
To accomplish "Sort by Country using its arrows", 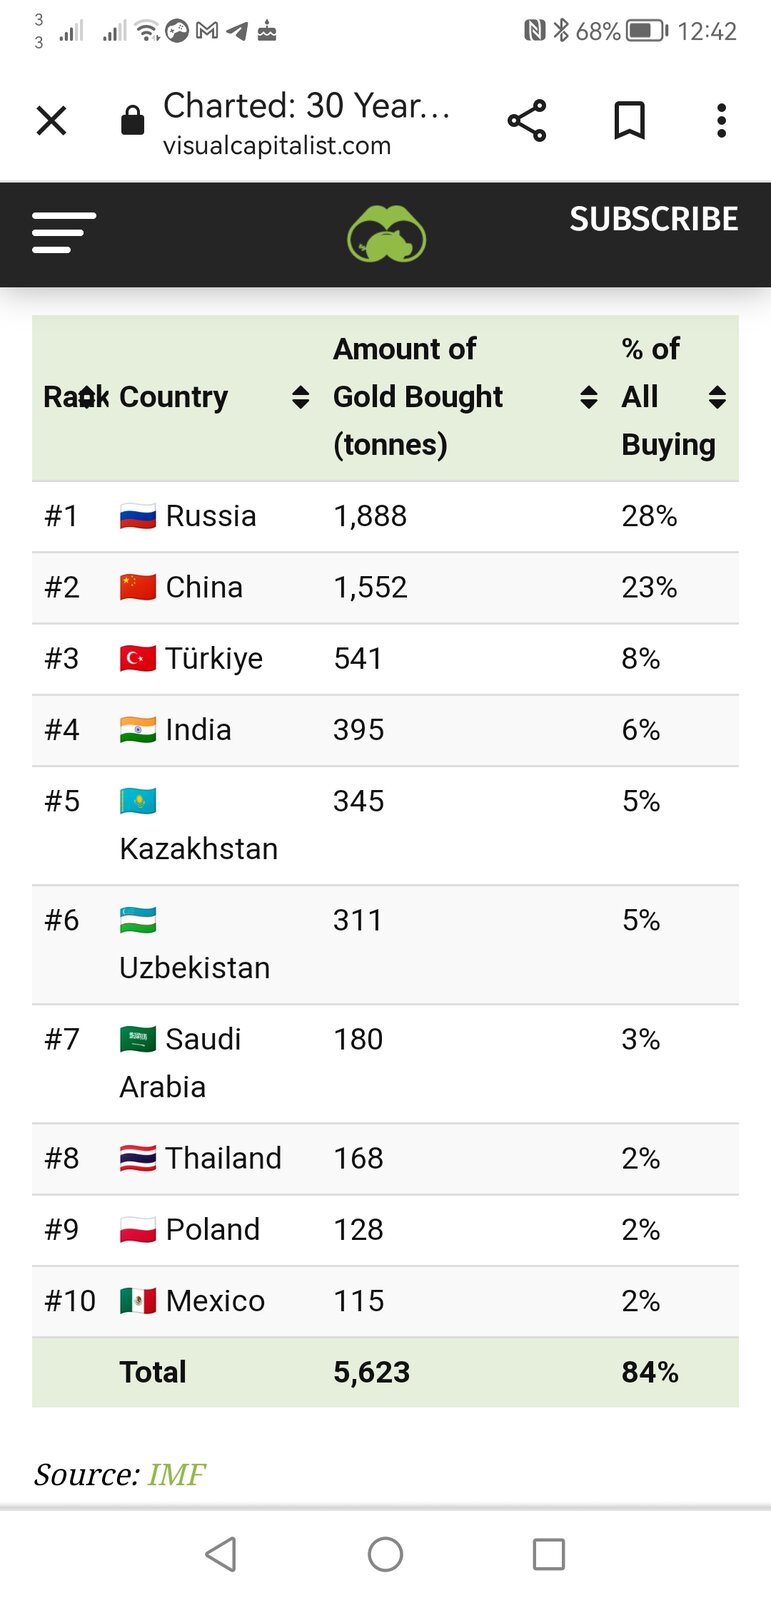I will pos(300,397).
